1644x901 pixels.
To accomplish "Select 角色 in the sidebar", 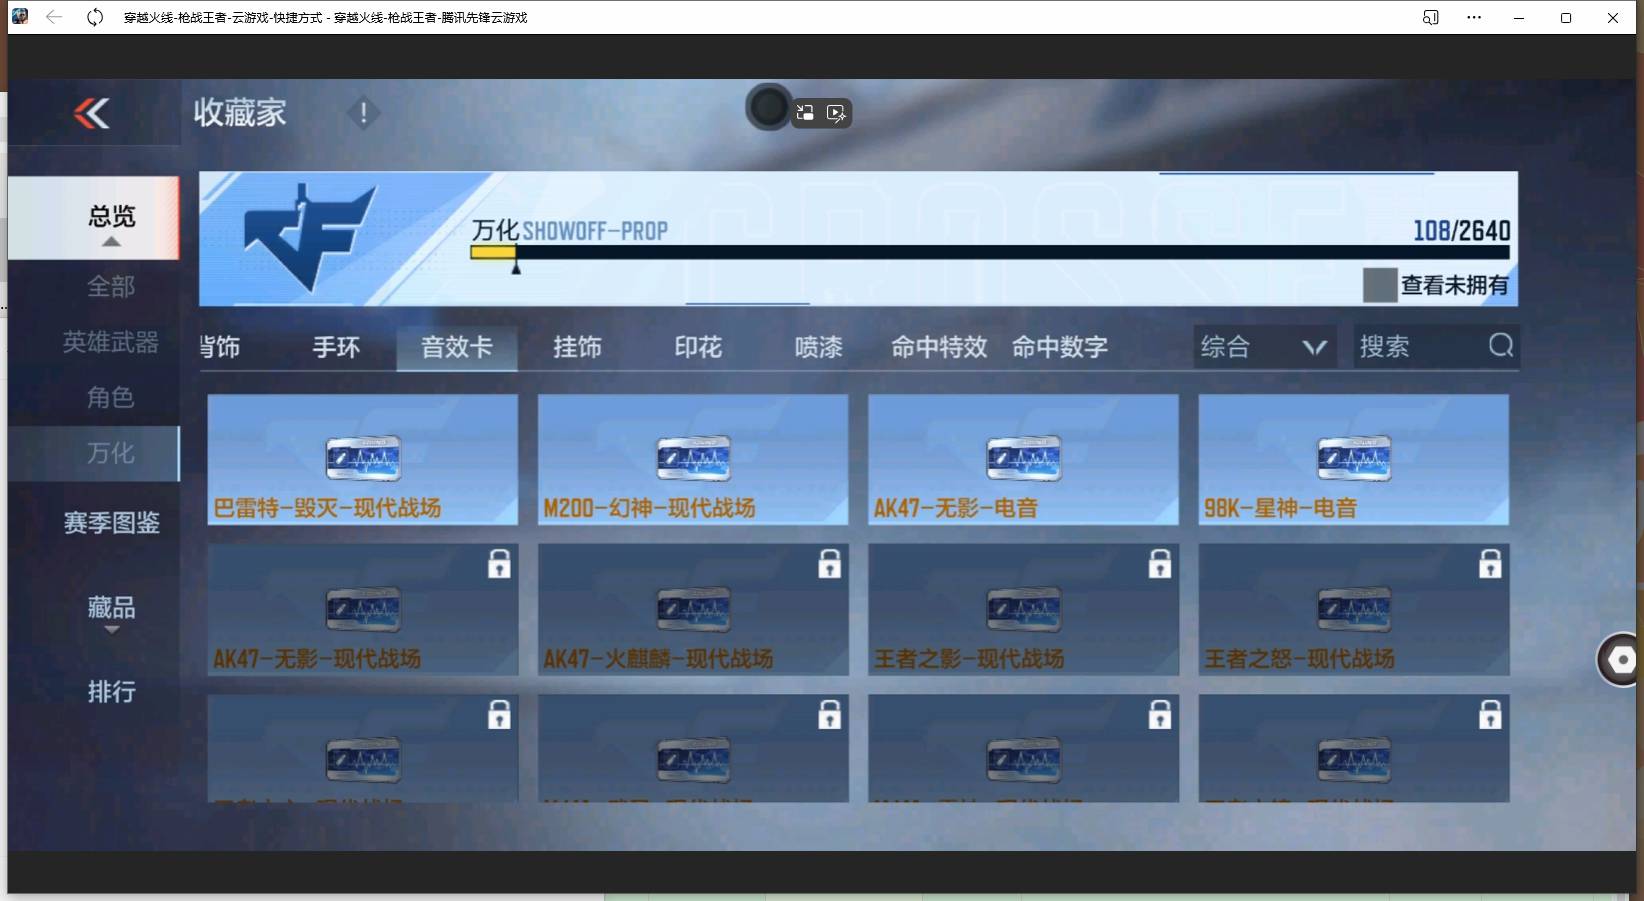I will click(111, 397).
